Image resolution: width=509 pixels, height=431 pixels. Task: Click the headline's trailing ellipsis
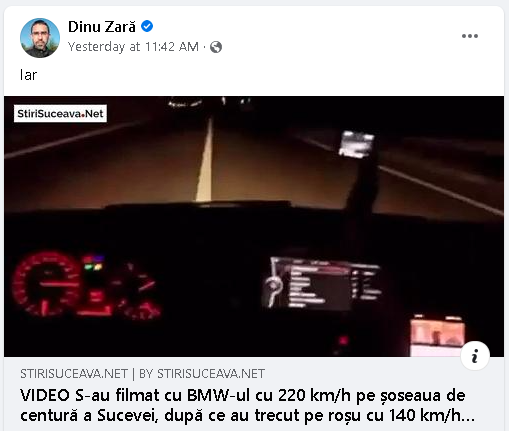[x=469, y=416]
